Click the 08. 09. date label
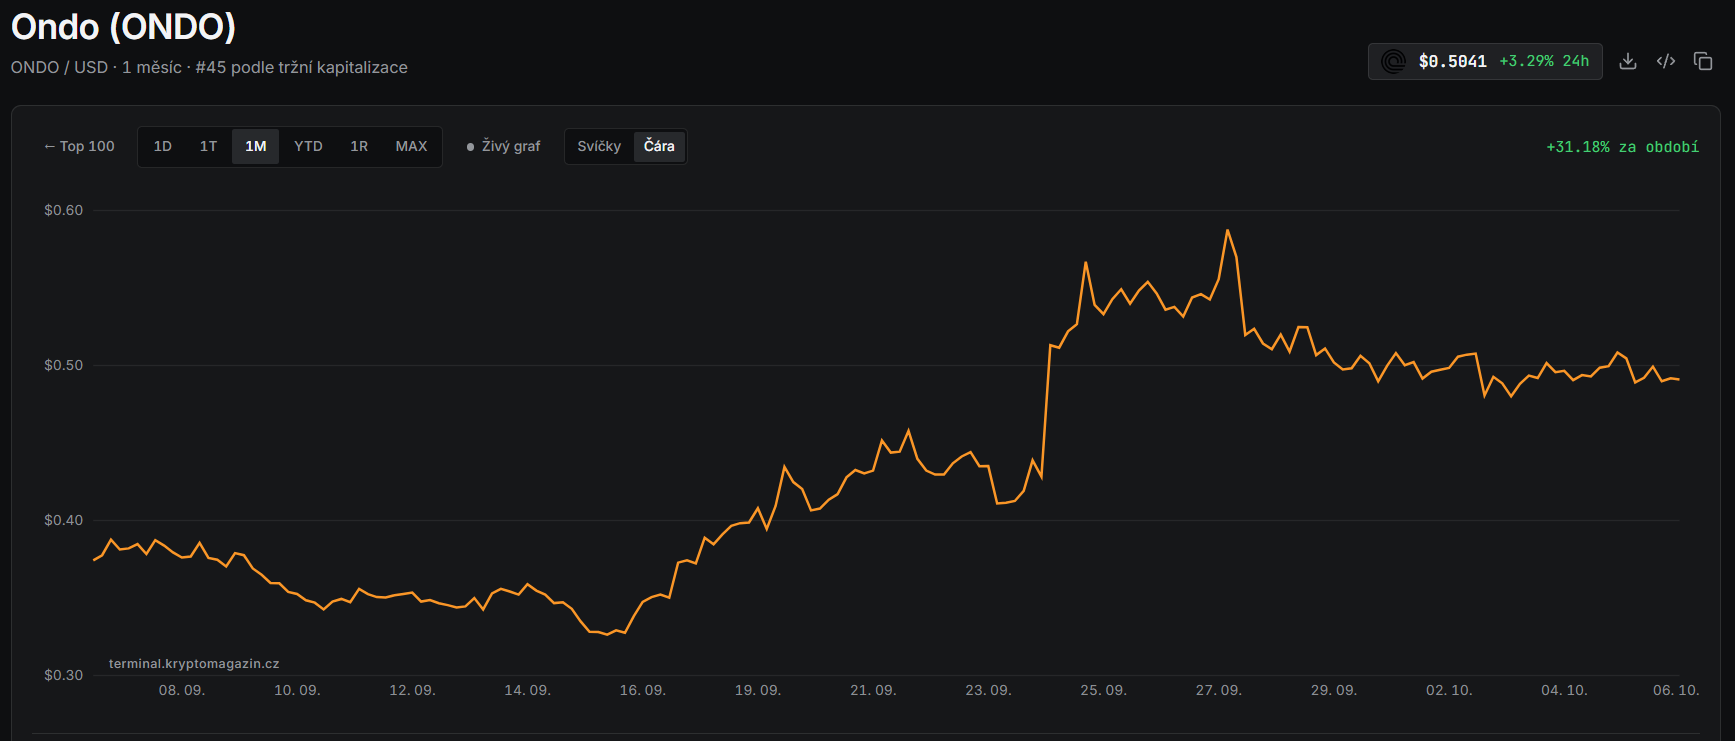 pyautogui.click(x=182, y=690)
